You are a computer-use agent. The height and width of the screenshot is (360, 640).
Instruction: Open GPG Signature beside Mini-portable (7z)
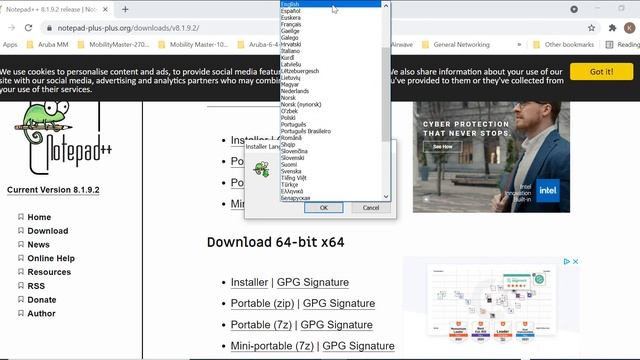tap(358, 346)
